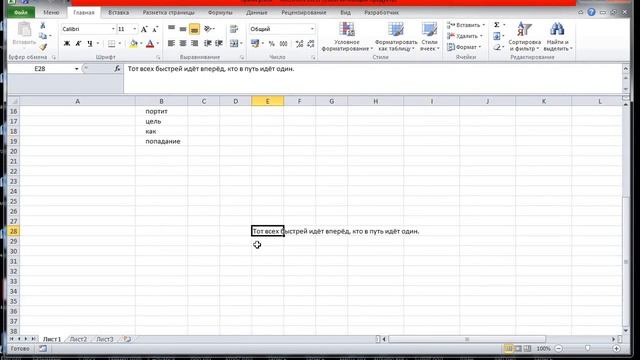Screen dimensions: 640x360
Task: Open Cell Styles (Стили ячеек)
Action: click(429, 36)
